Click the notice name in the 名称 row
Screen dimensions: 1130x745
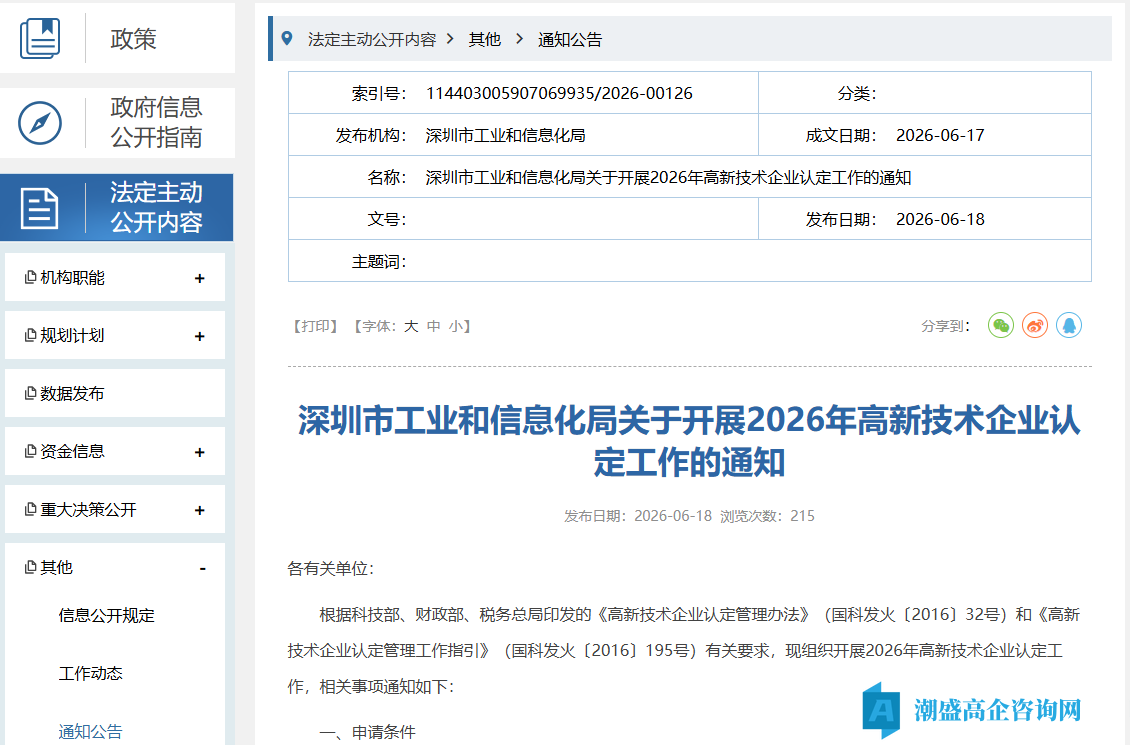pos(668,177)
